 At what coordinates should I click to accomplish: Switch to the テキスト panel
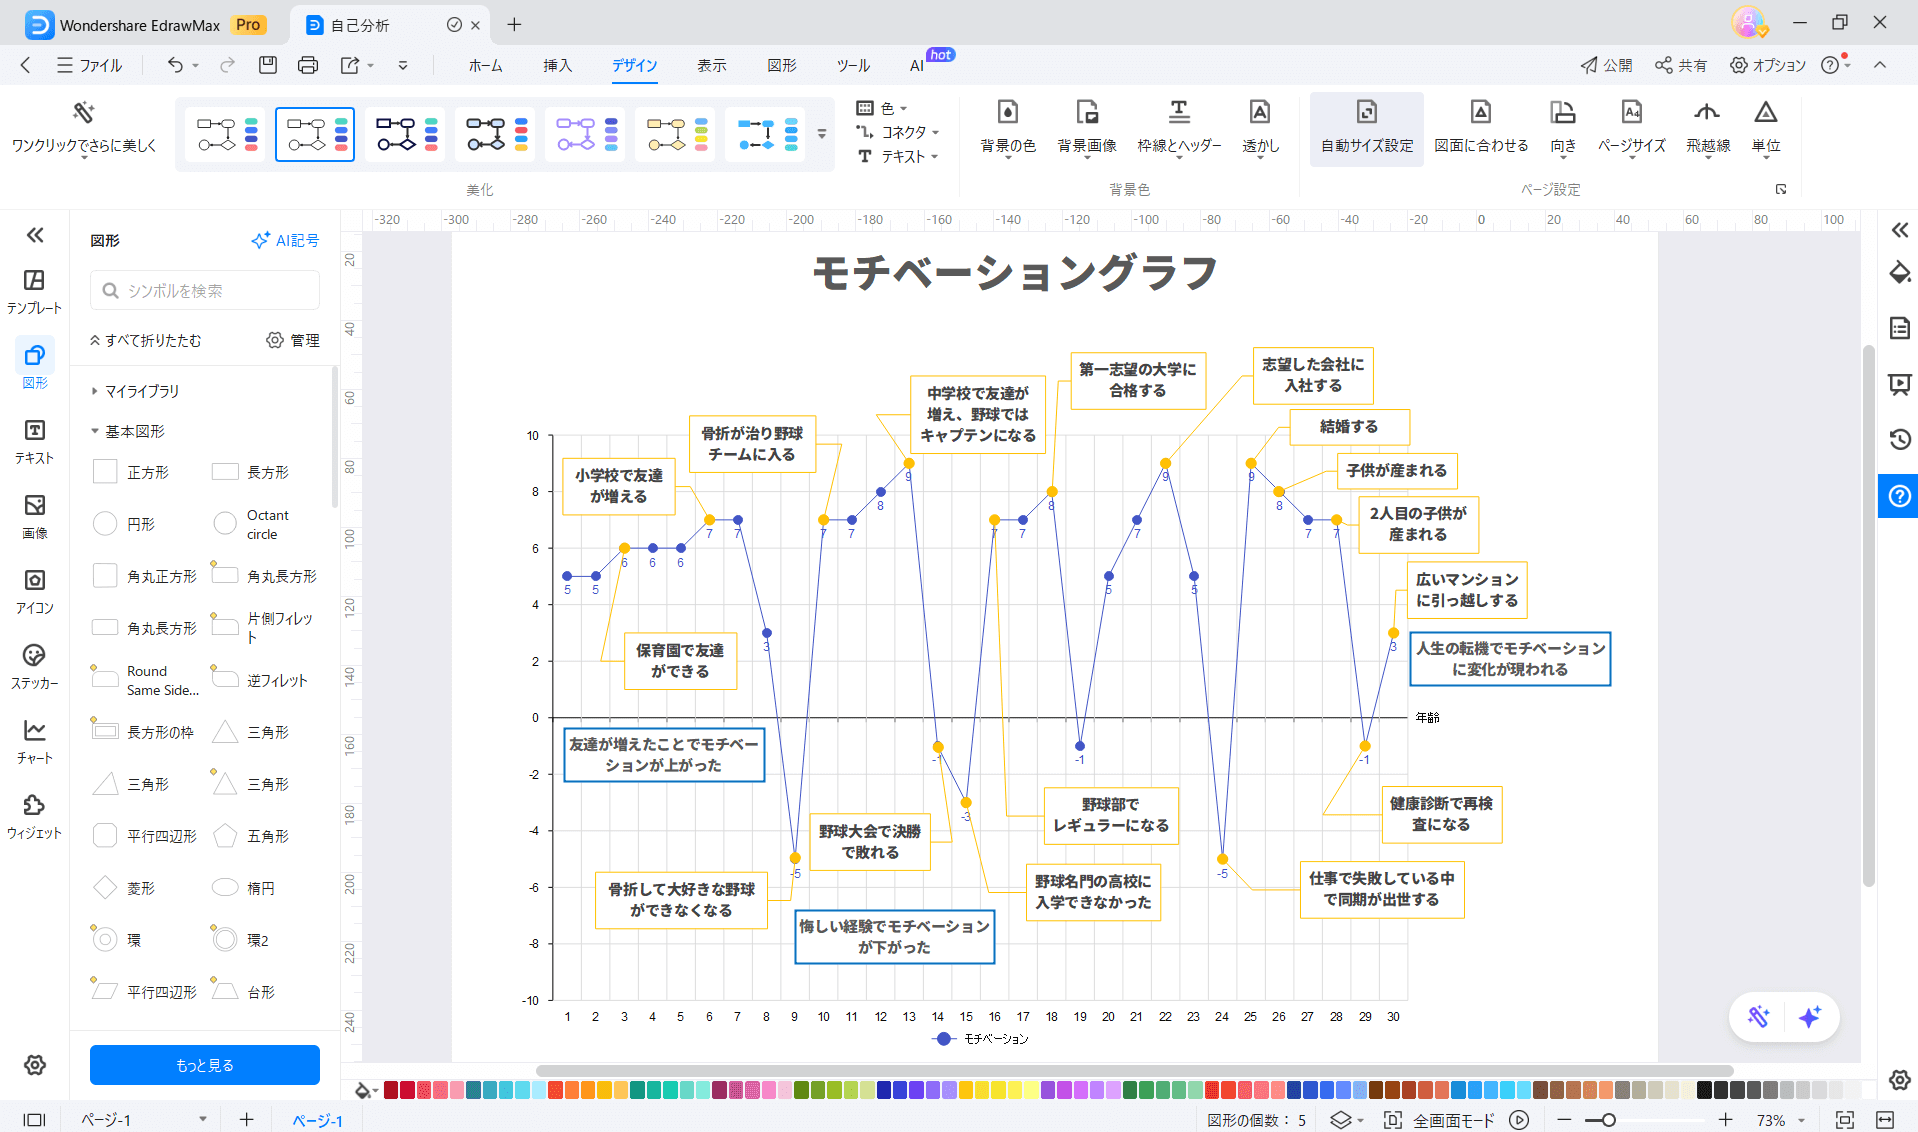click(34, 440)
